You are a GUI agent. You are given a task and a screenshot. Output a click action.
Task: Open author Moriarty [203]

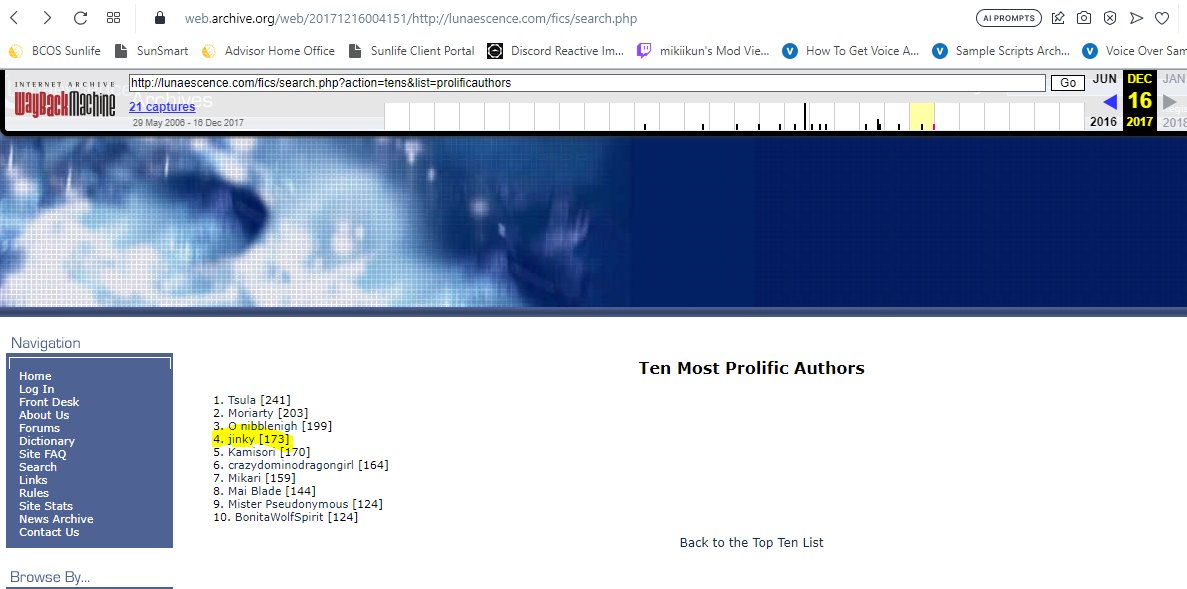[268, 413]
